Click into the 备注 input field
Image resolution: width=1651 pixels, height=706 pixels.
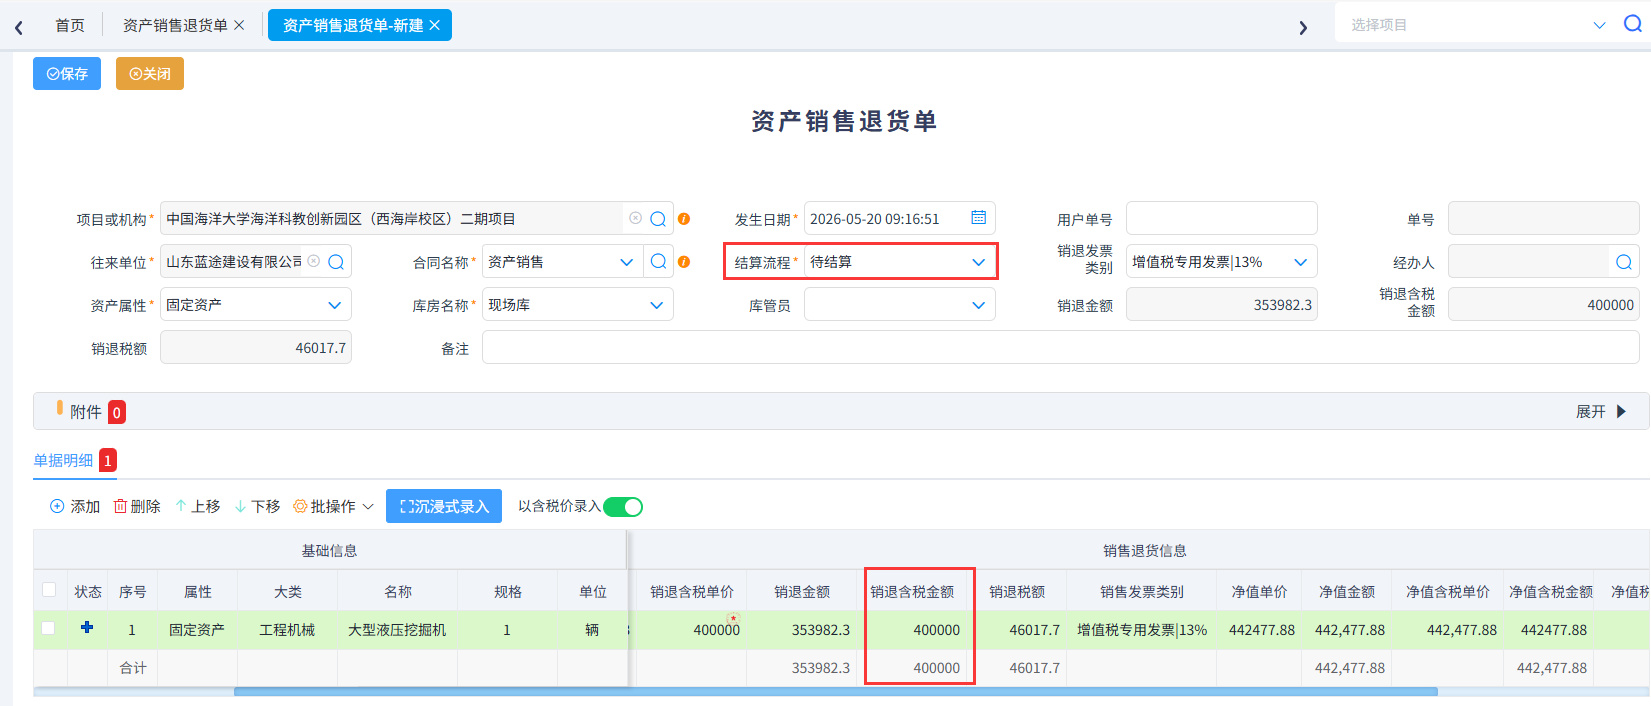(x=1060, y=348)
